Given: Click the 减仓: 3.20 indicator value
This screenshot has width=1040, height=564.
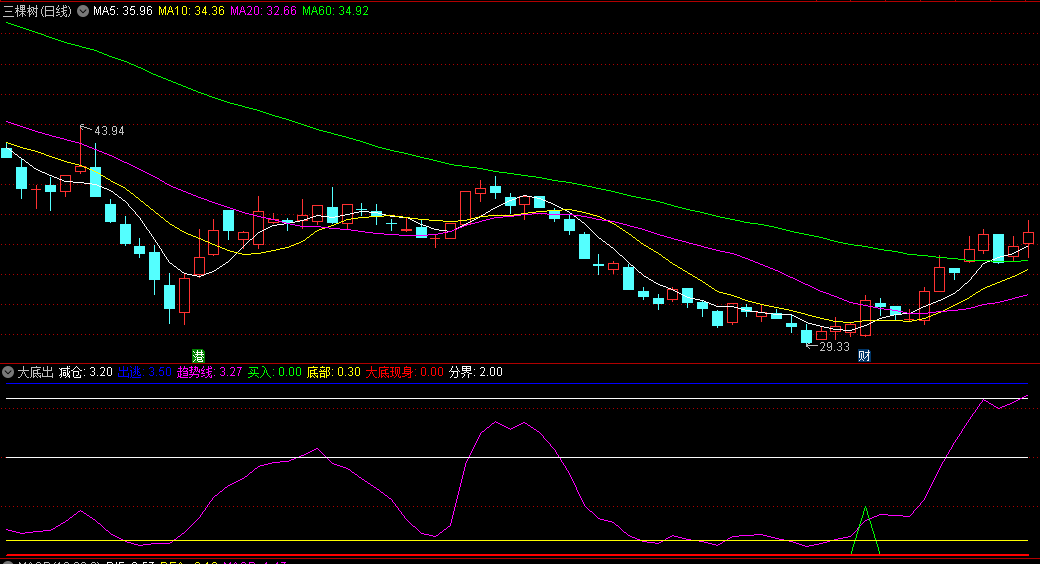Looking at the screenshot, I should point(86,372).
